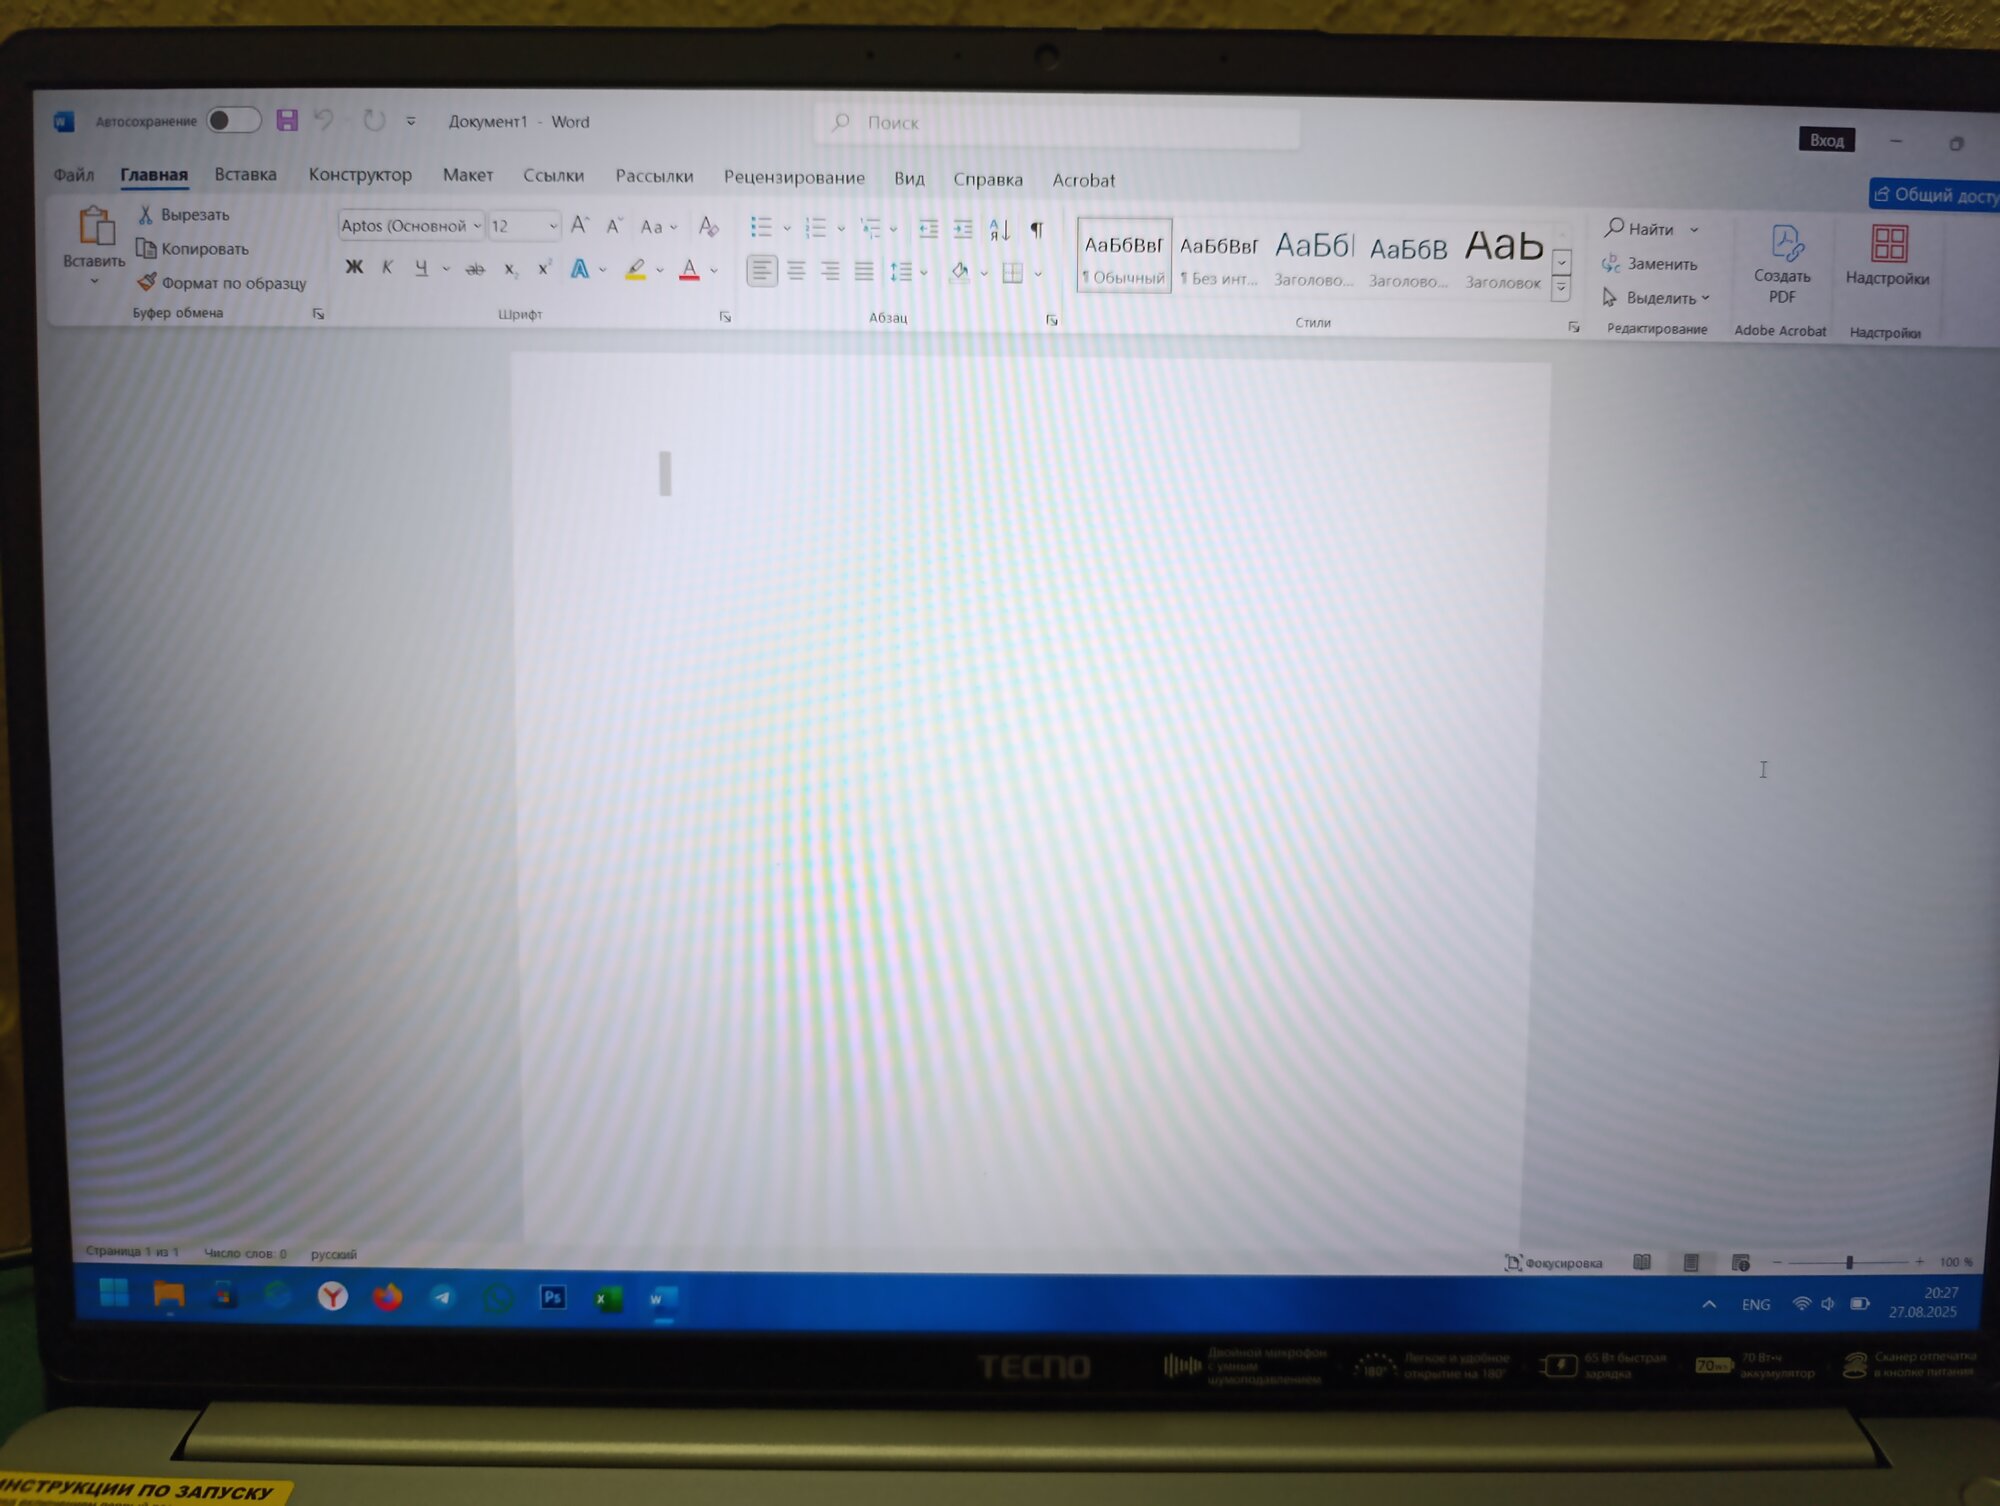Switch to the Ссылки tab

click(553, 176)
